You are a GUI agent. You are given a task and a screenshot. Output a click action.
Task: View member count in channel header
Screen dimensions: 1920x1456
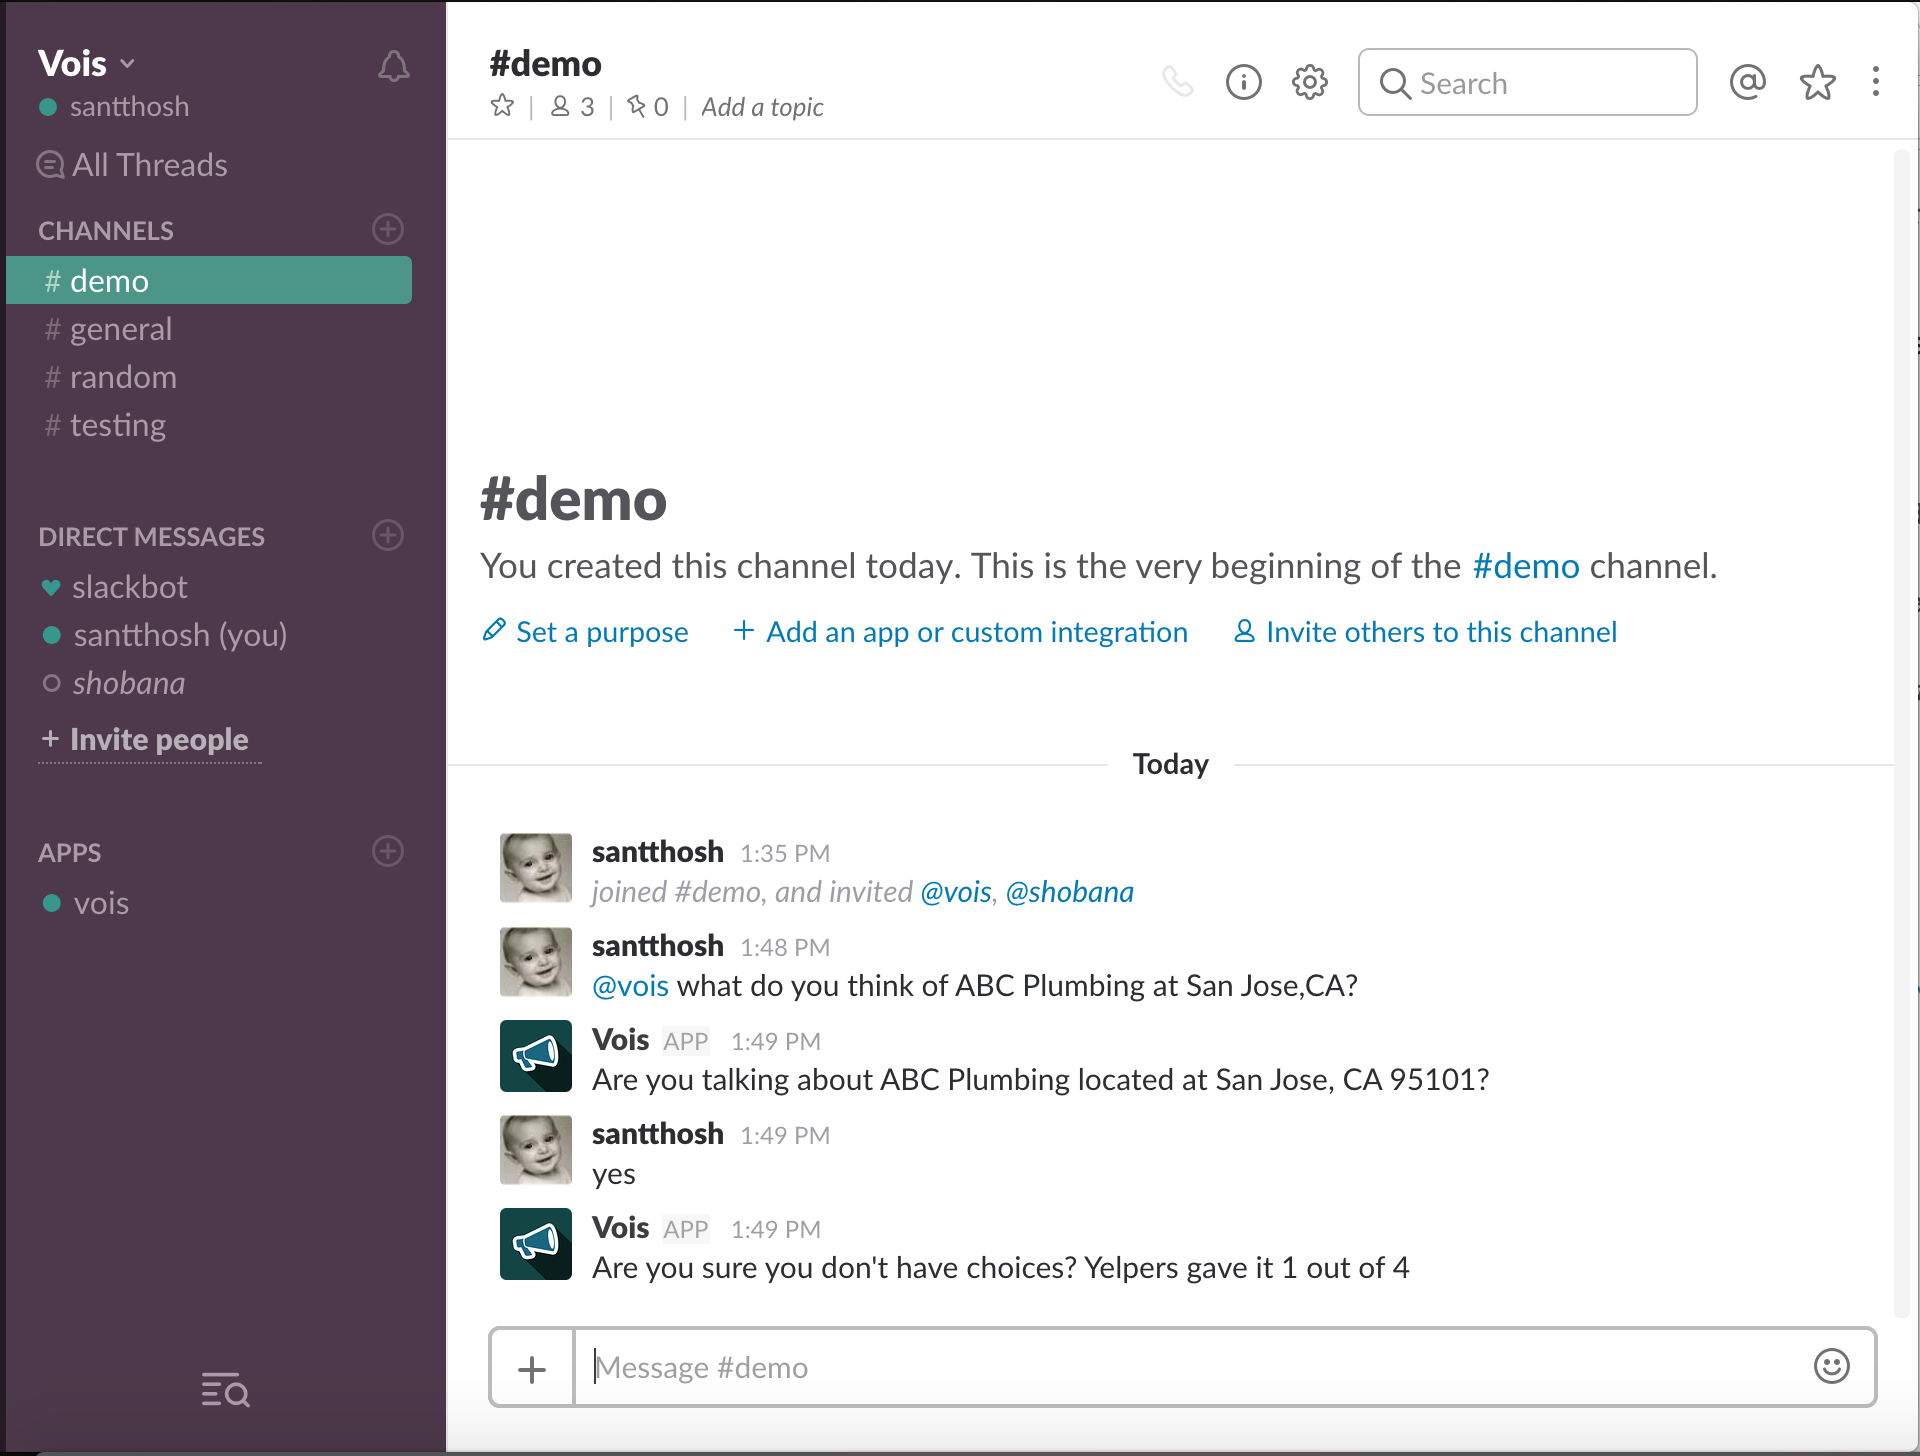point(573,106)
